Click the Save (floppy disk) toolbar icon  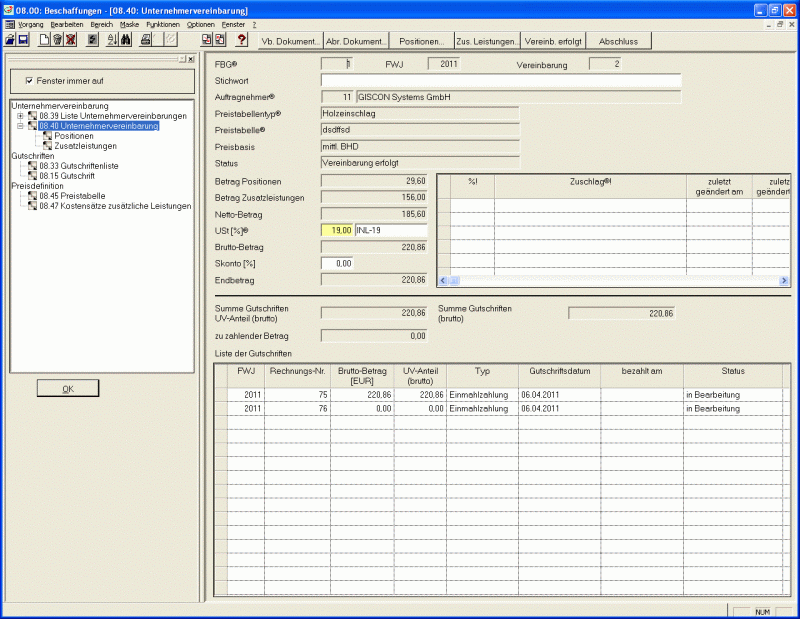23,40
